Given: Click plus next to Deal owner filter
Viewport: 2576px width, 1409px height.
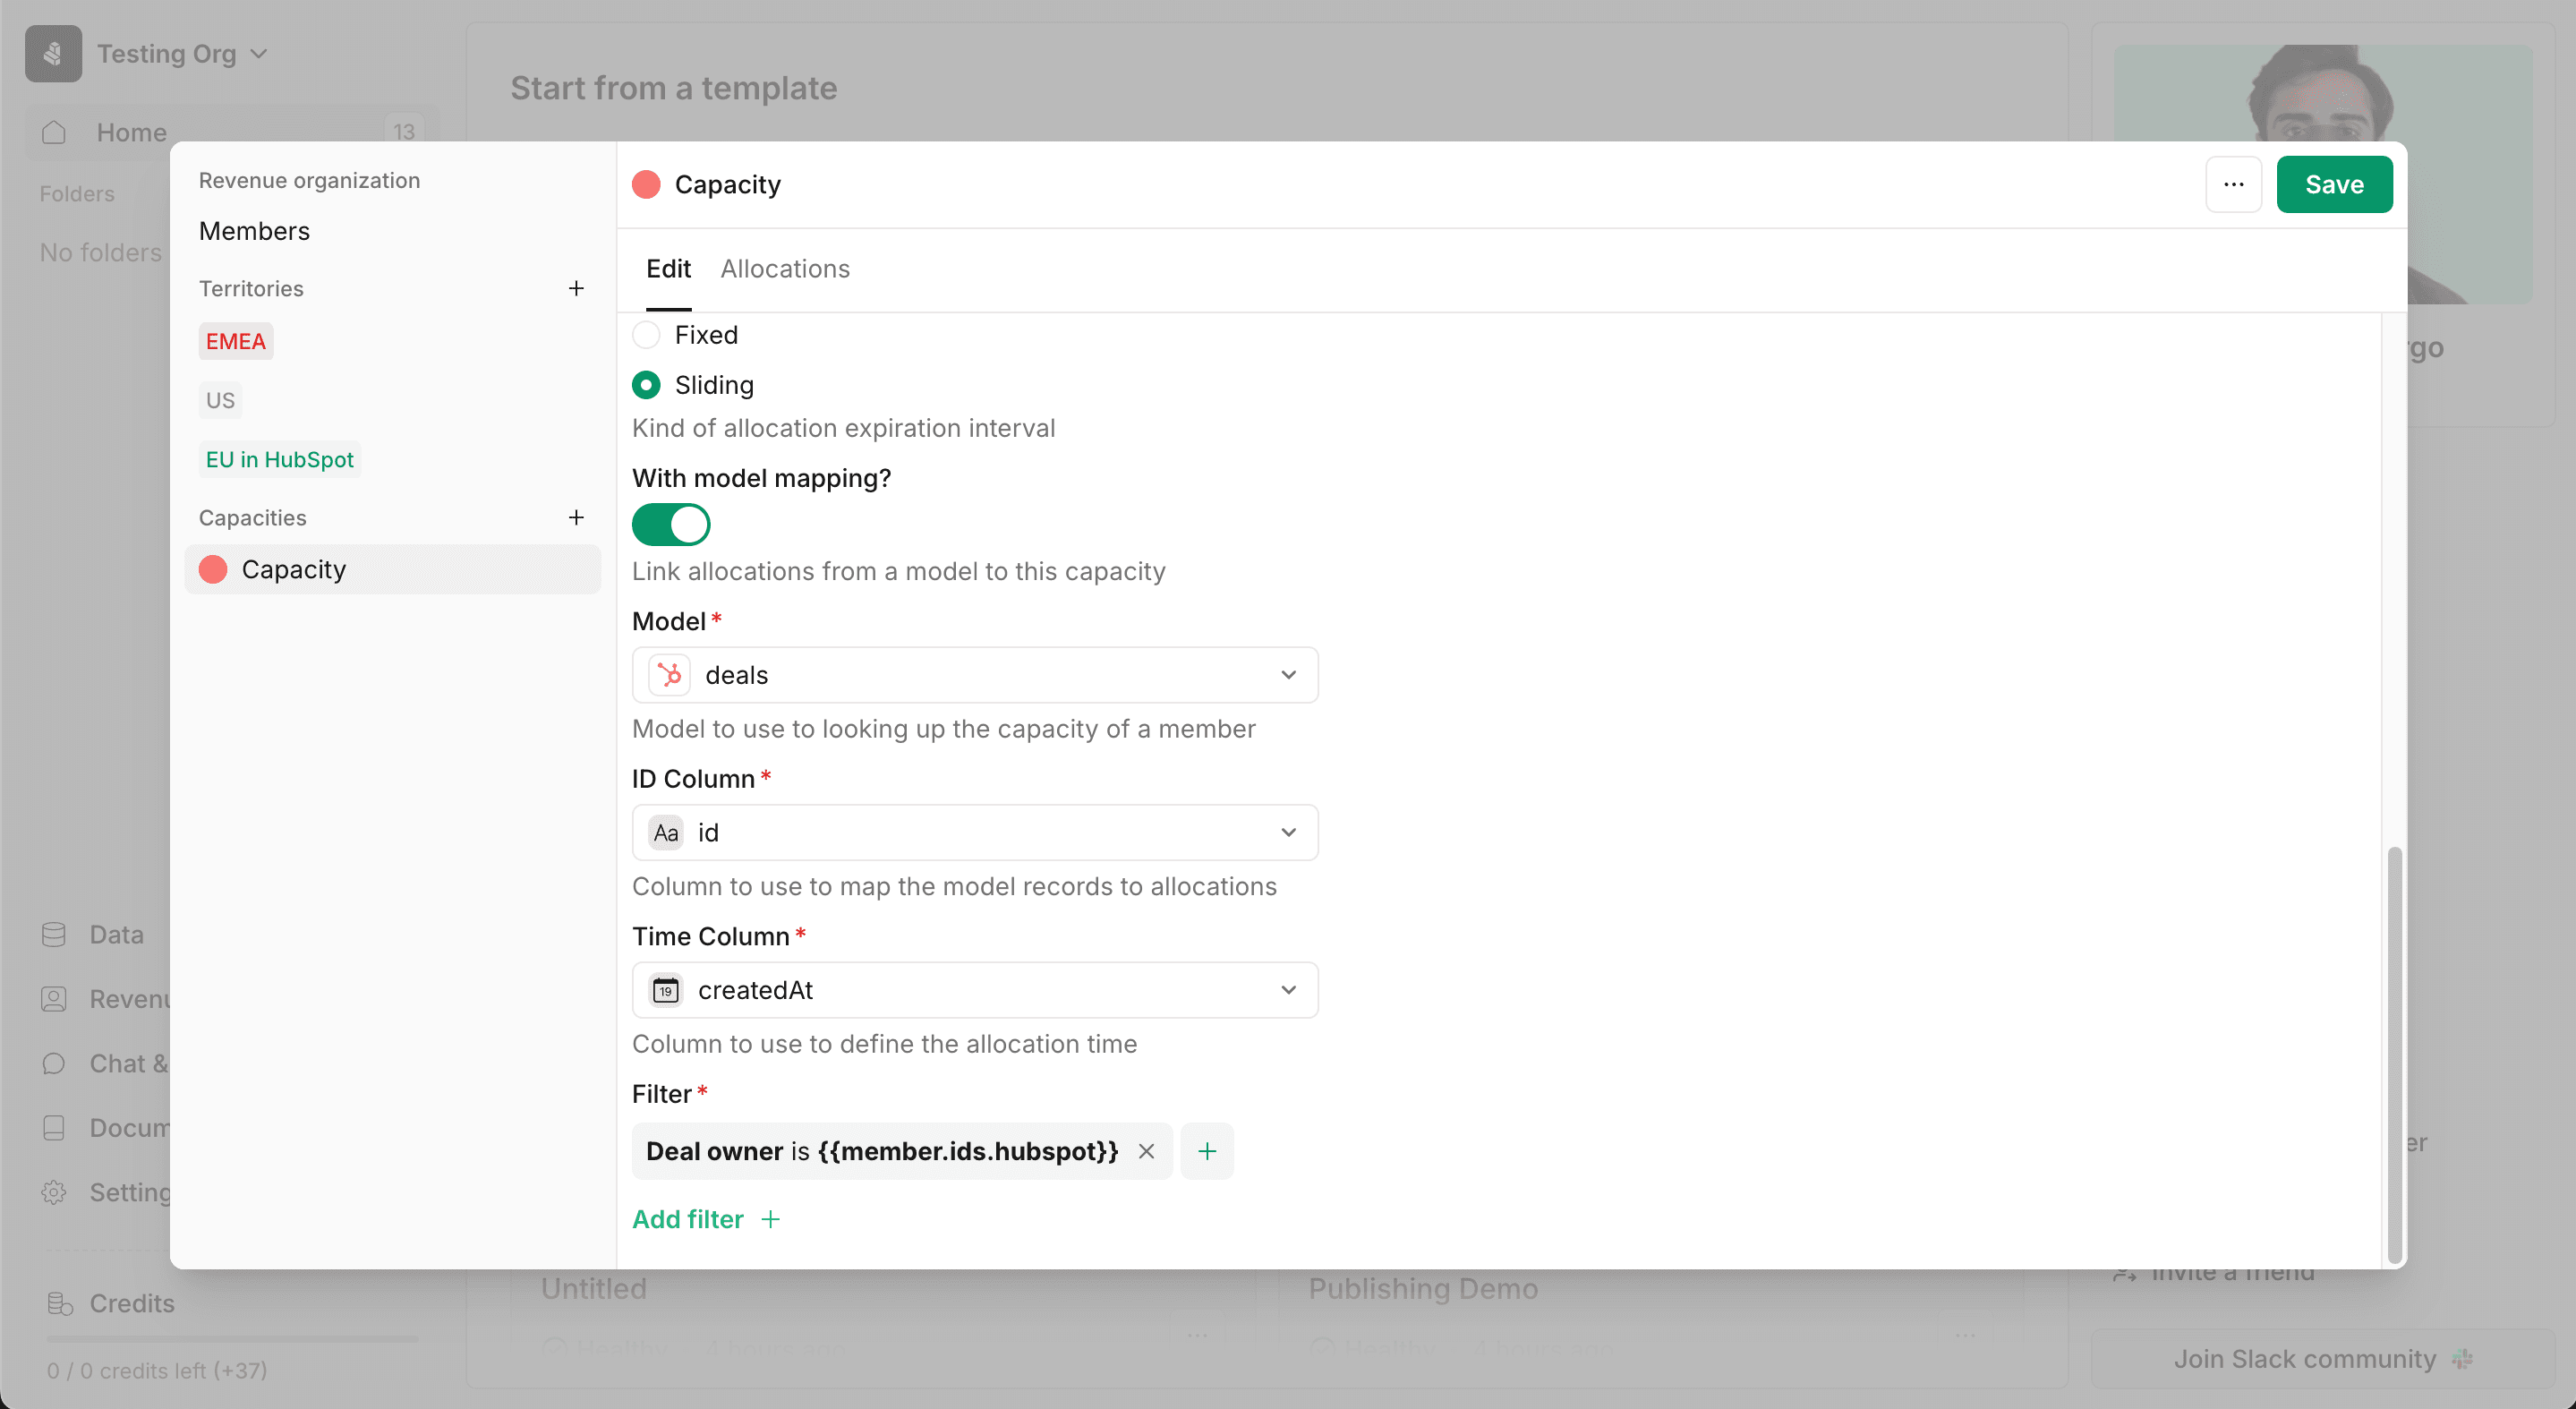Looking at the screenshot, I should (x=1207, y=1151).
